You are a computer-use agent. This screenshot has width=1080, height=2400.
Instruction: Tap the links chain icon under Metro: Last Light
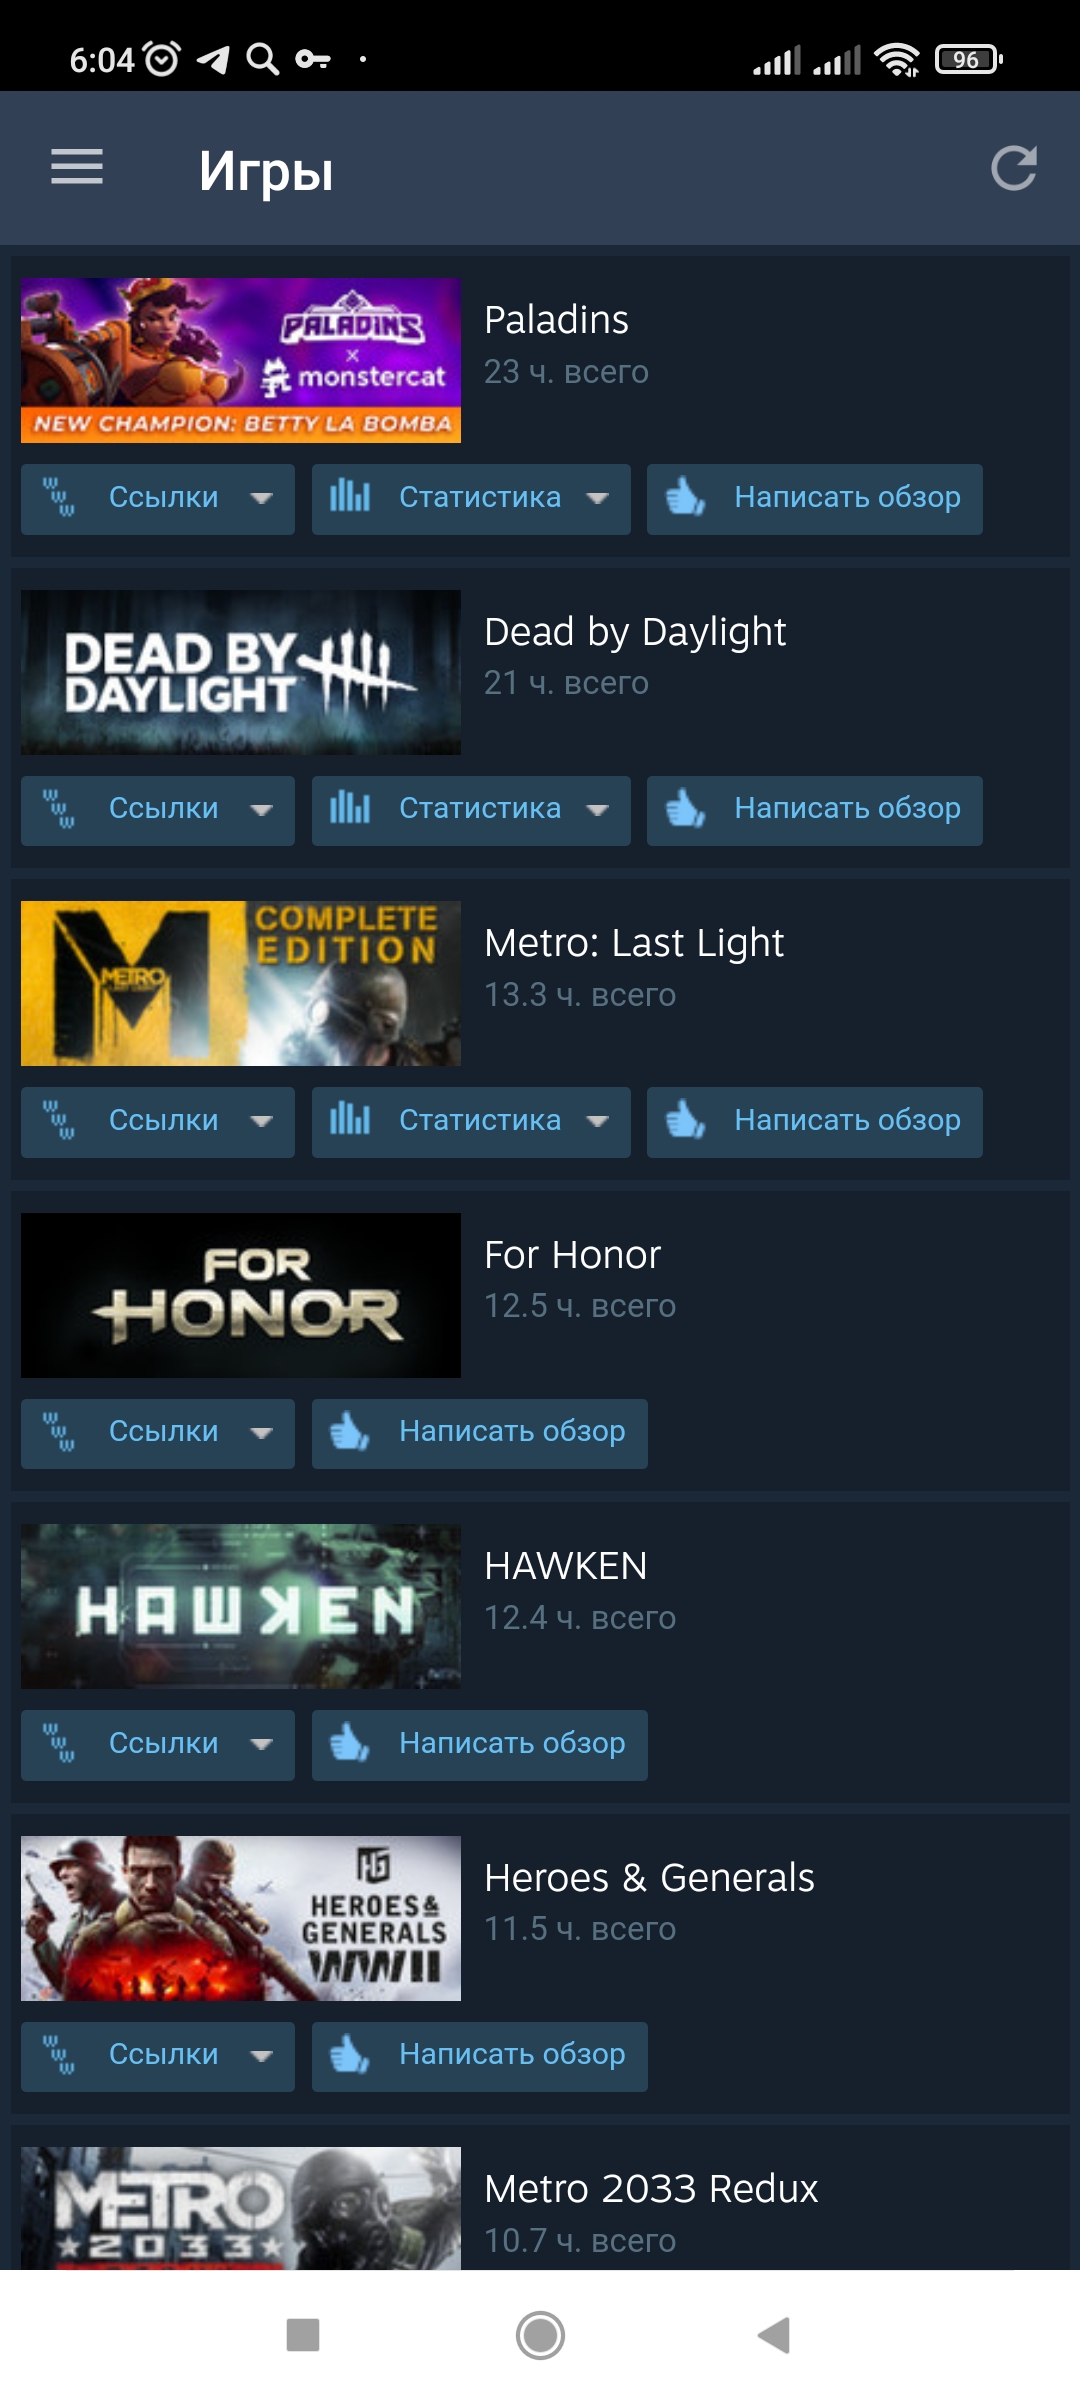click(x=59, y=1120)
